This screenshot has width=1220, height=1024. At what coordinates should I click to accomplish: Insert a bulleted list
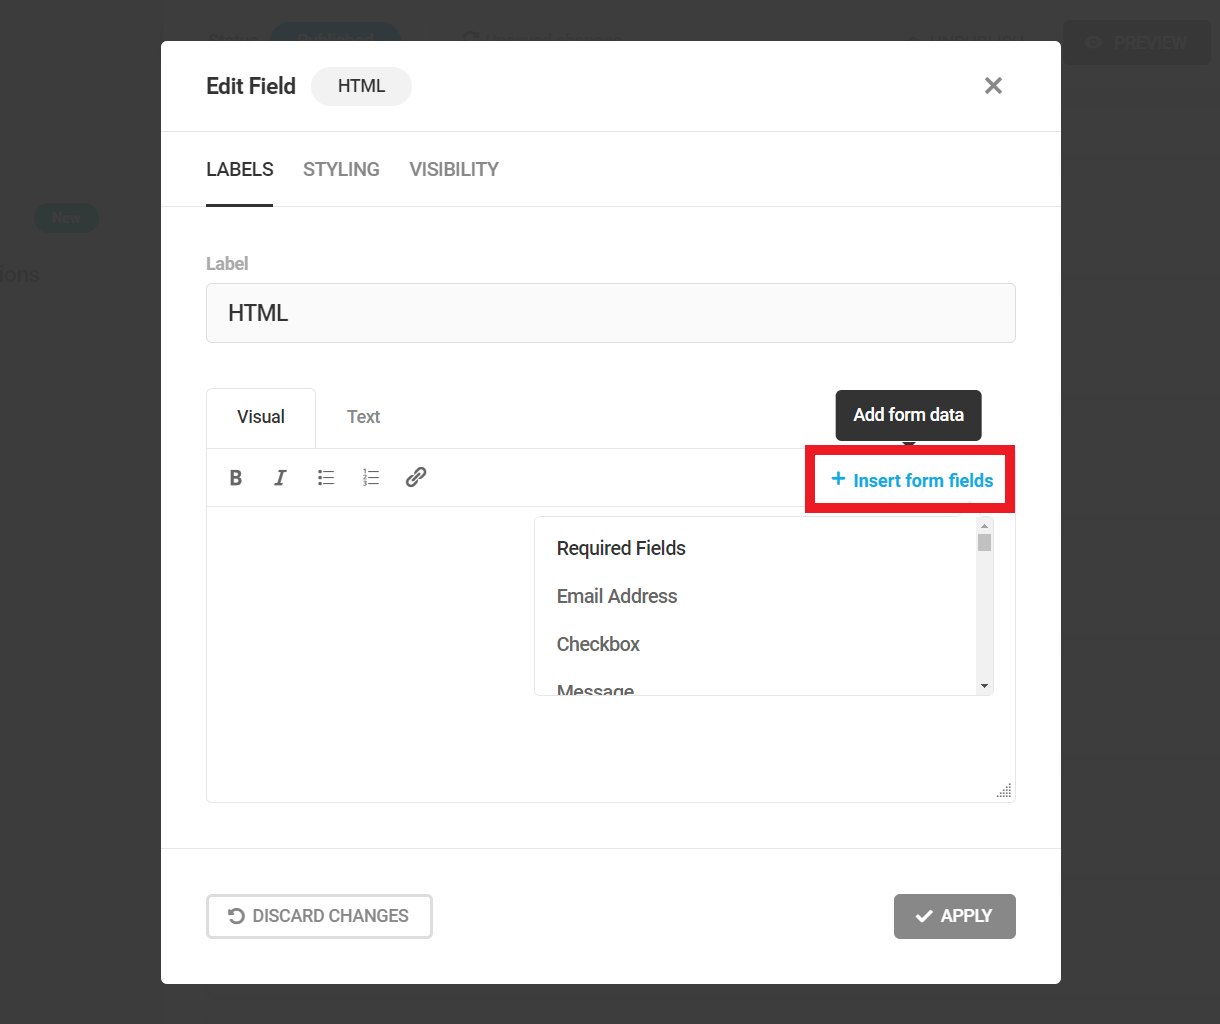pos(326,478)
